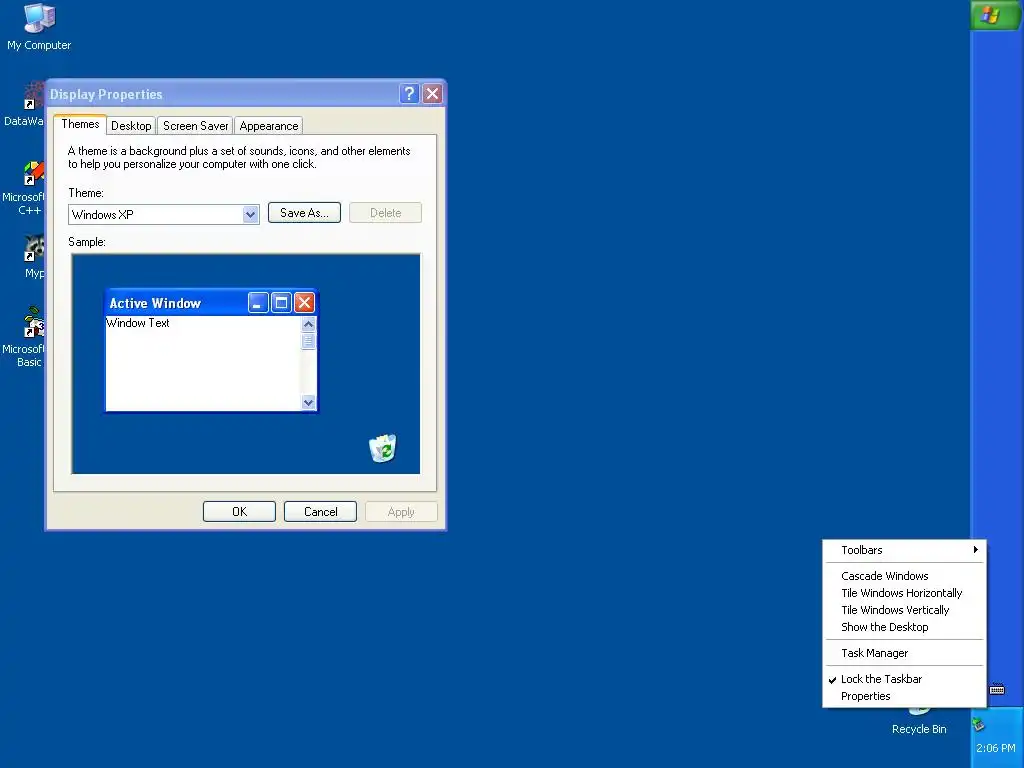Go to the Appearance tab

pos(268,126)
